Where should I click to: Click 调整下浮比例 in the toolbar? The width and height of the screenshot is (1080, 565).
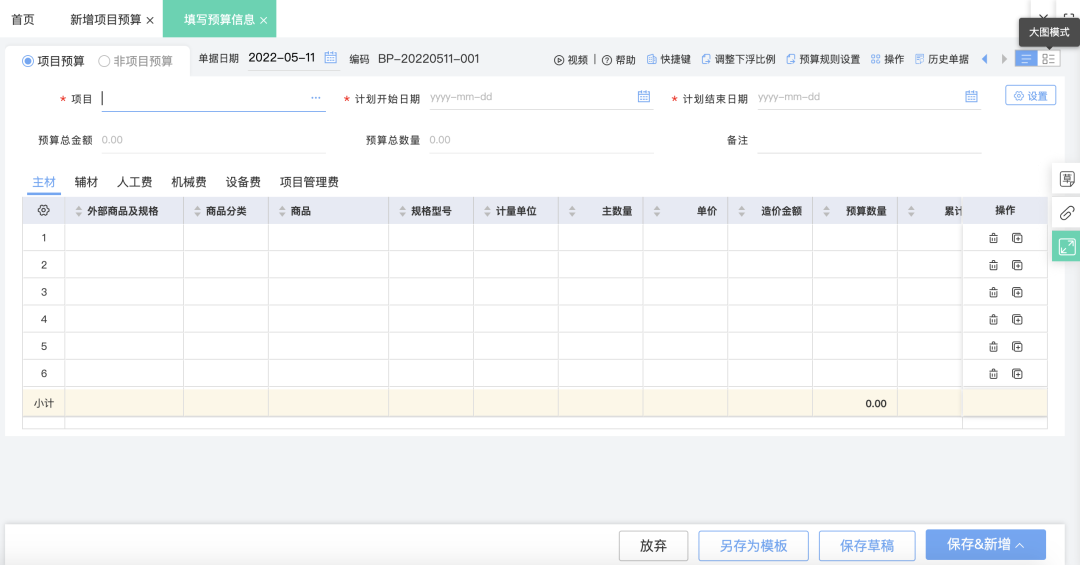(x=738, y=59)
